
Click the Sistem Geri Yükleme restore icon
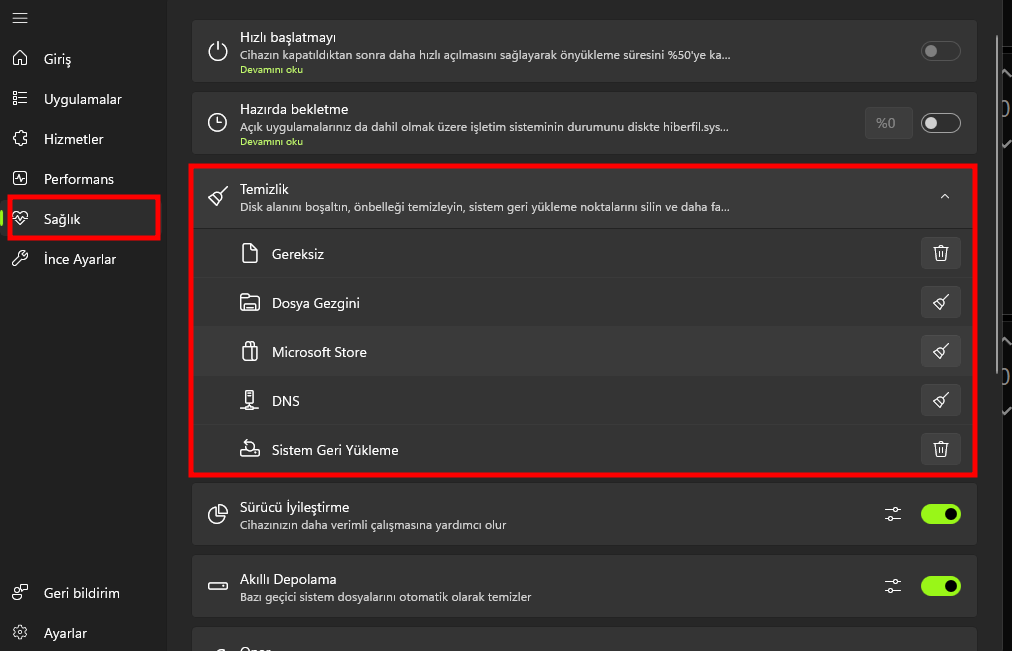tap(250, 448)
